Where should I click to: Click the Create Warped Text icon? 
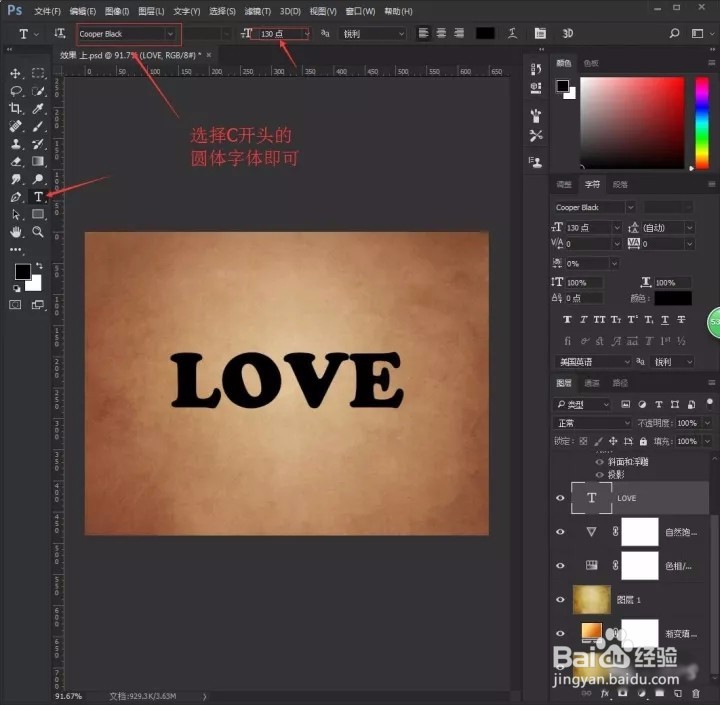pyautogui.click(x=512, y=33)
